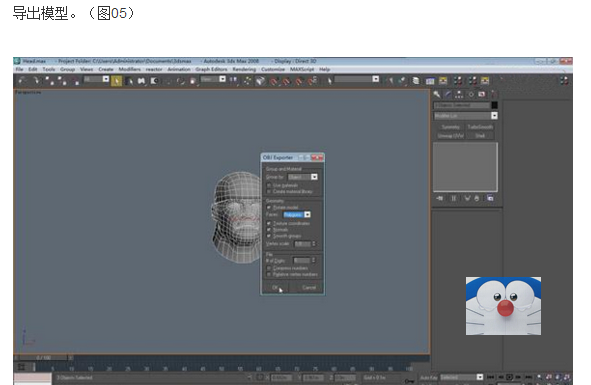
Task: Enable the Create material library checkbox
Action: (269, 192)
